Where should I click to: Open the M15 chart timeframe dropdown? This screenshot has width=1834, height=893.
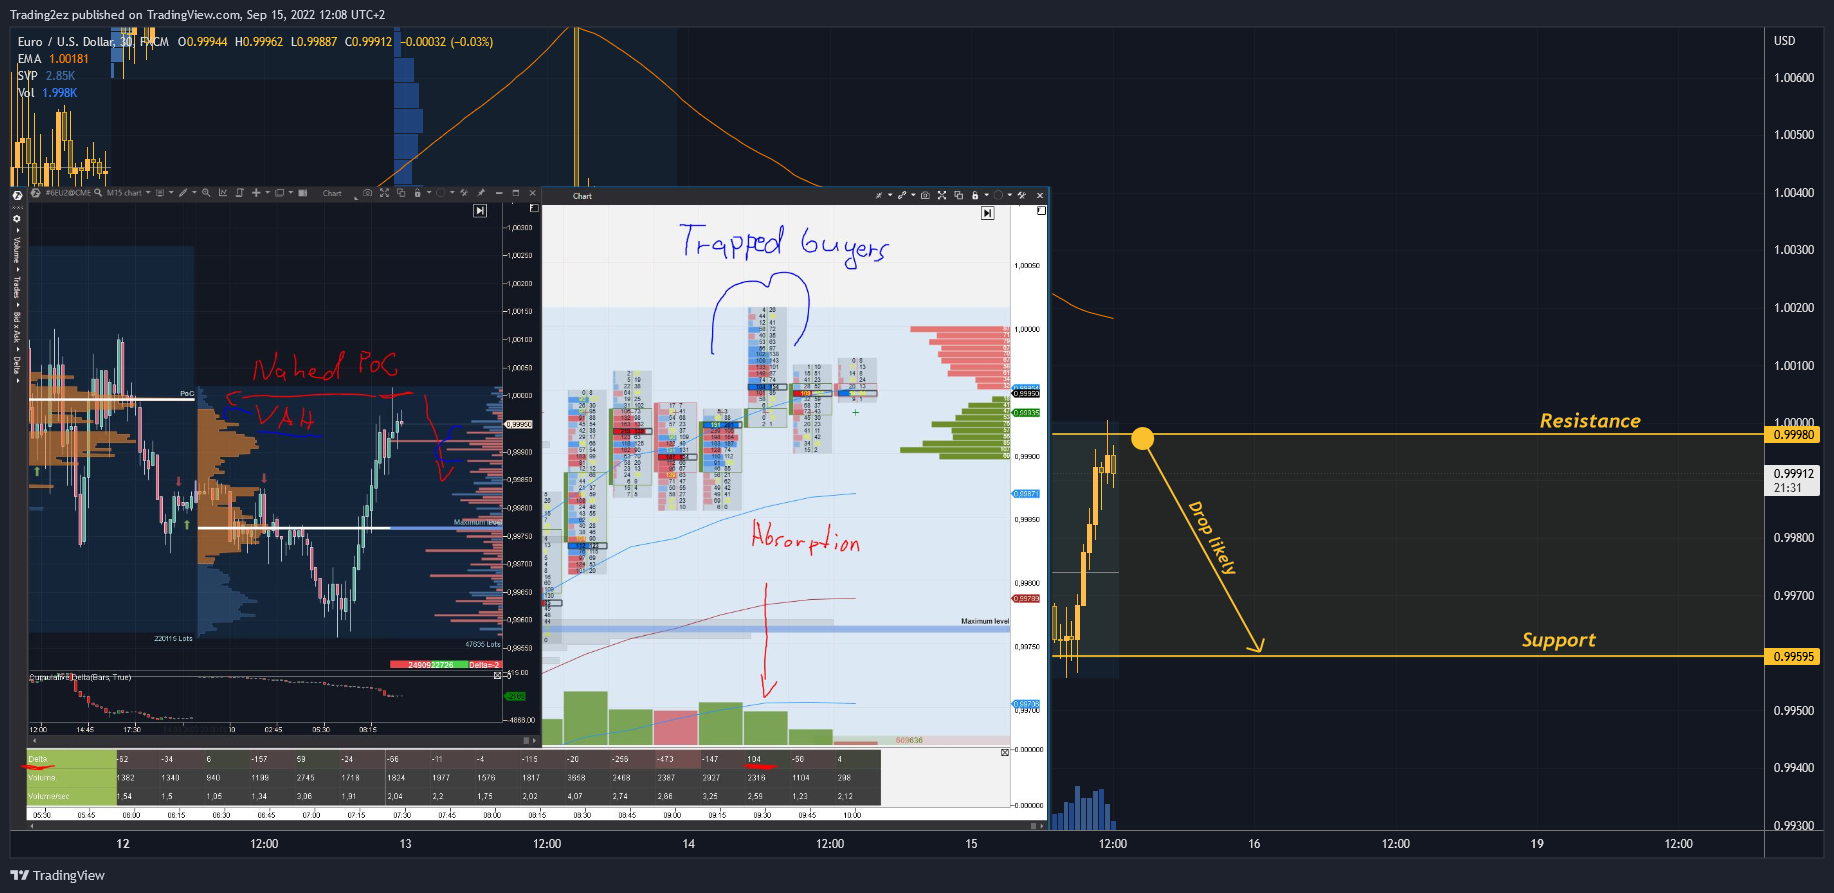(x=128, y=193)
